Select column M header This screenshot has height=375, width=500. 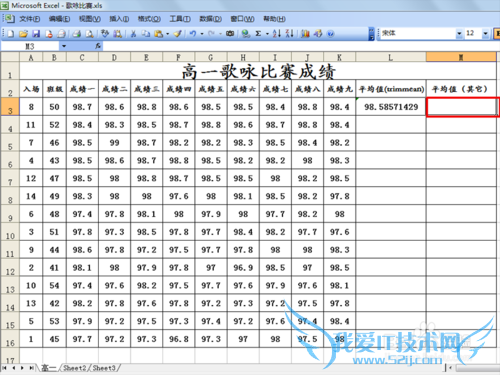461,57
